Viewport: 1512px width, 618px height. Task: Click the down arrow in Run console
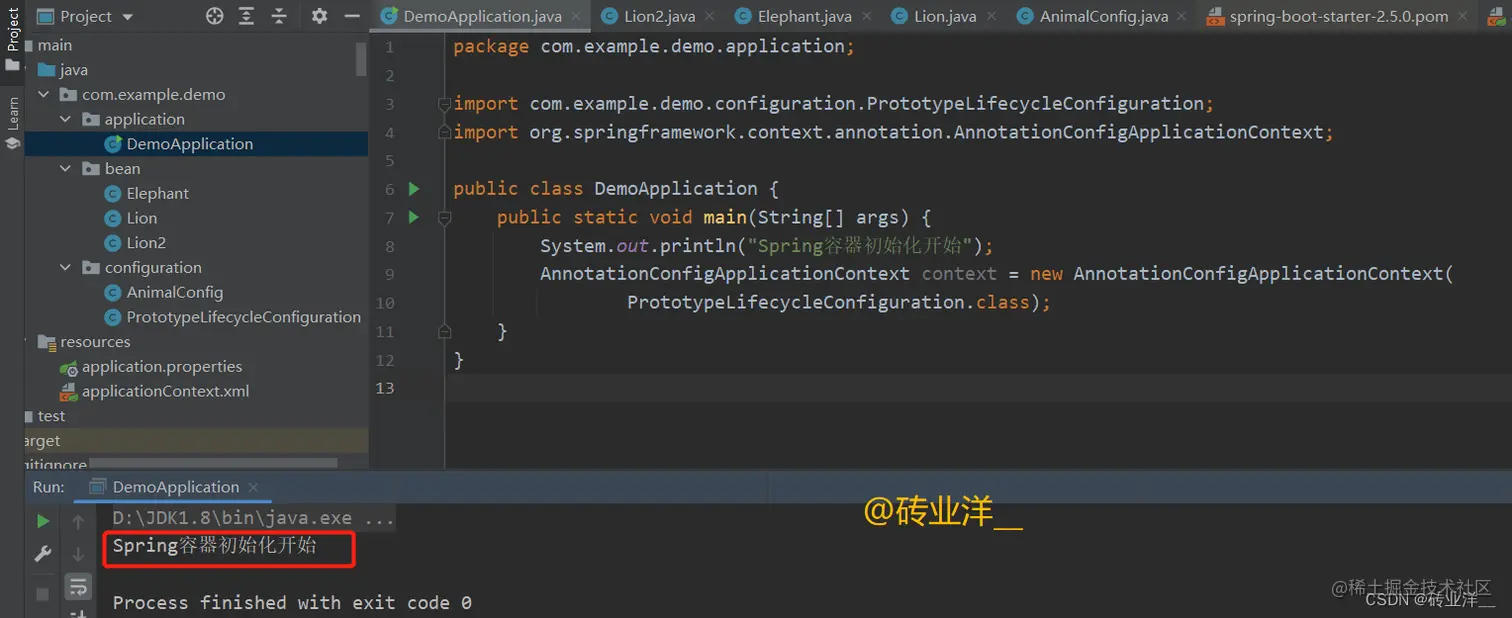[78, 553]
